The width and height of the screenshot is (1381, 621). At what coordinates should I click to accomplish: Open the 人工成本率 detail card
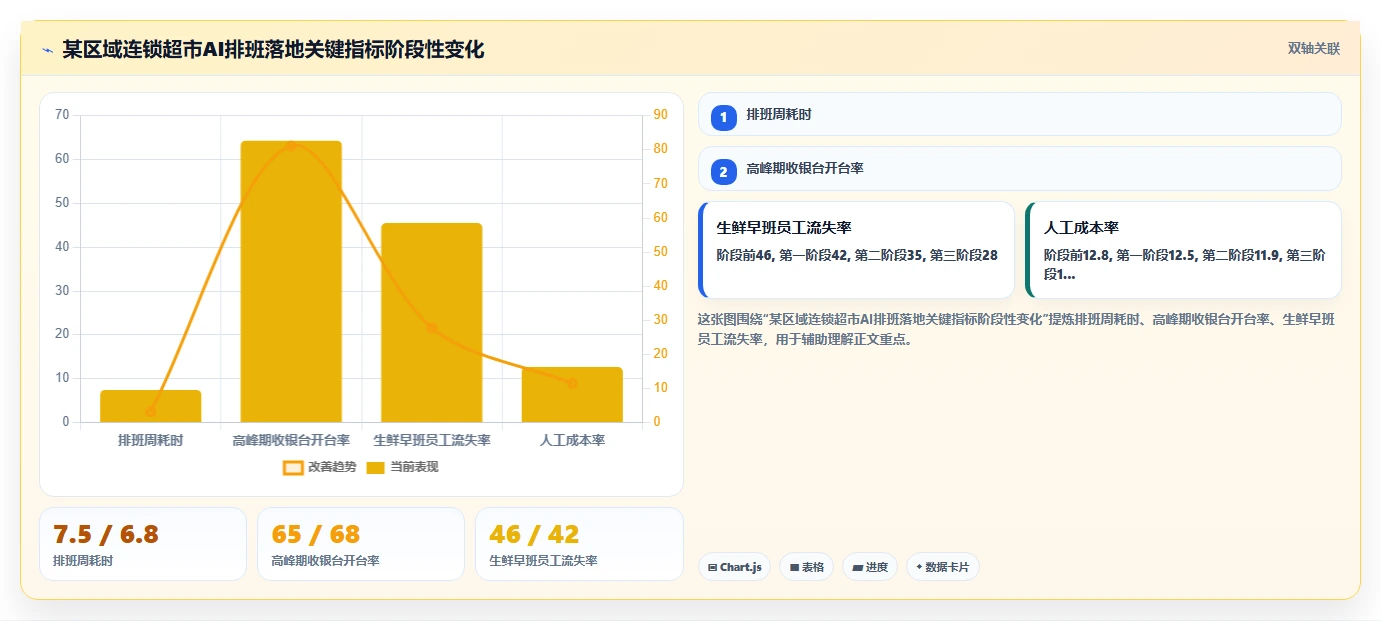(1183, 250)
